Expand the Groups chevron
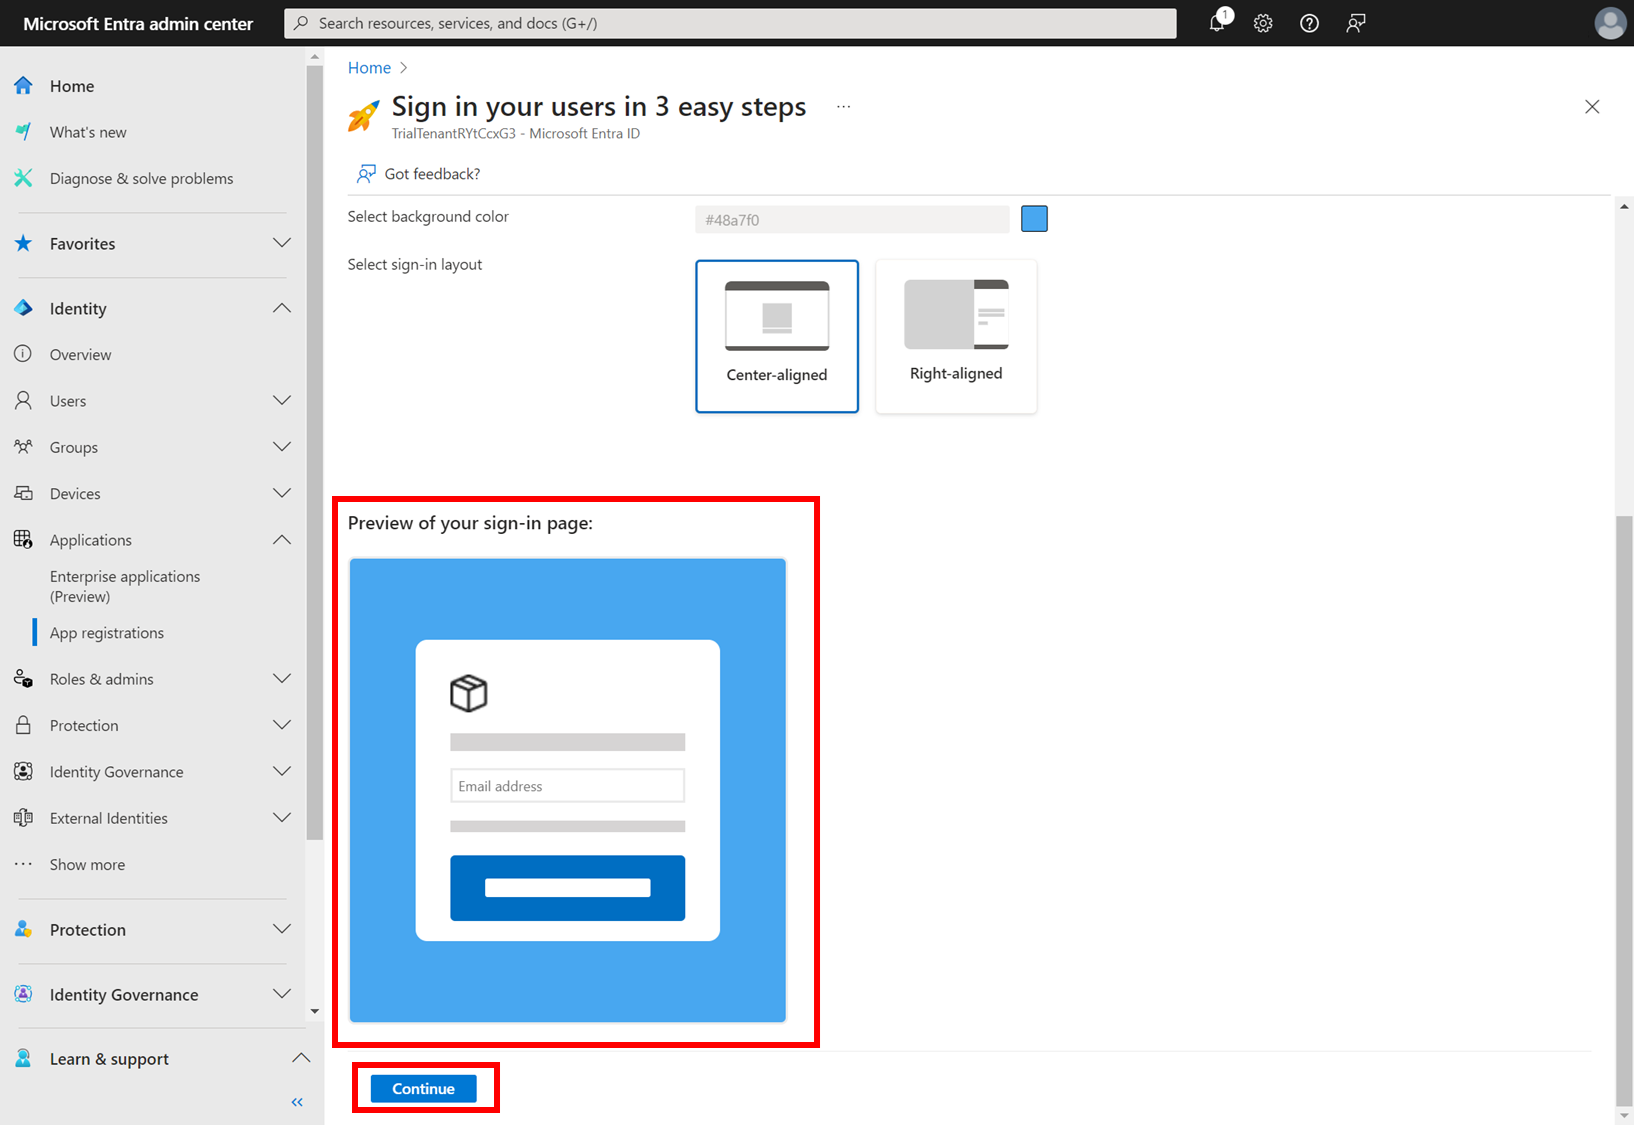The width and height of the screenshot is (1634, 1125). click(282, 447)
